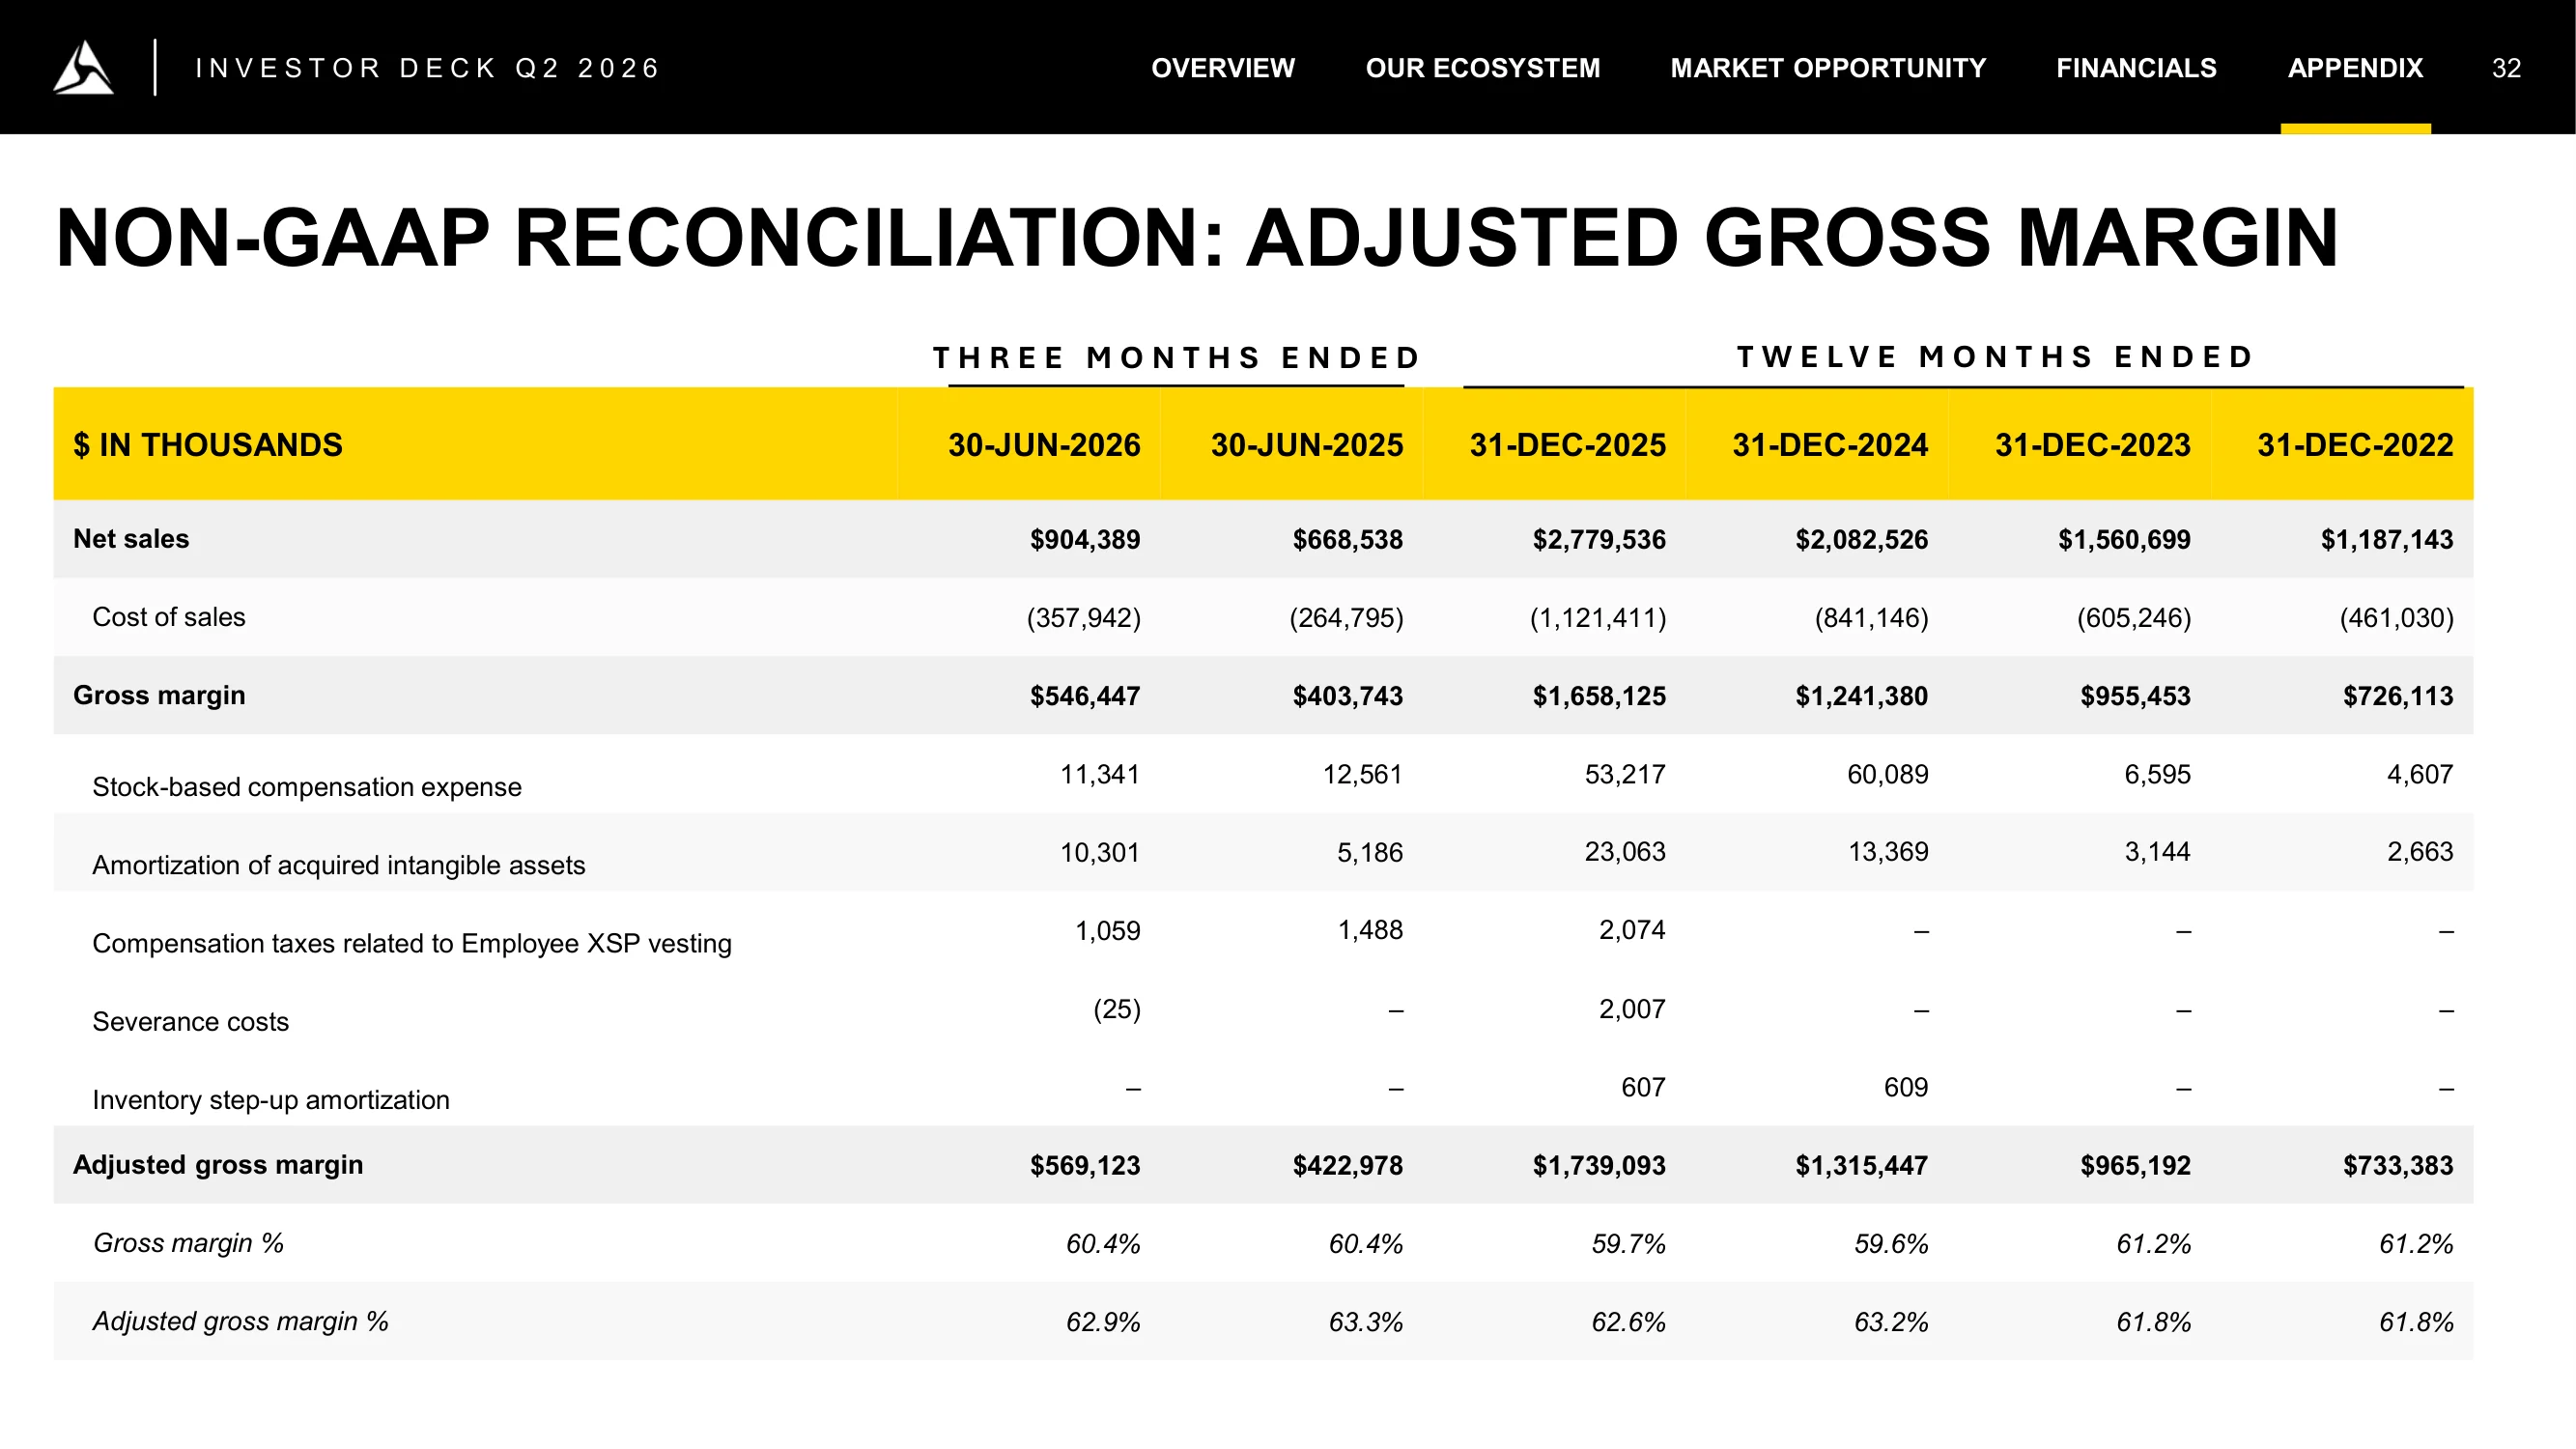Viewport: 2576px width, 1449px height.
Task: Select the Appendix tab
Action: [x=2354, y=68]
